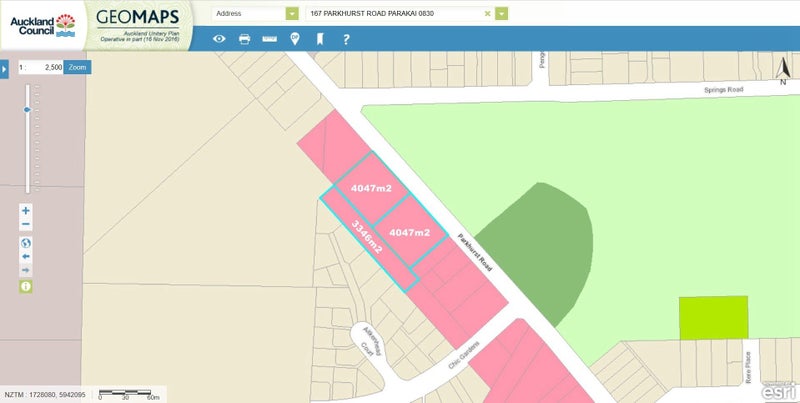Expand the left side panel arrow
The width and height of the screenshot is (800, 403).
coord(5,69)
